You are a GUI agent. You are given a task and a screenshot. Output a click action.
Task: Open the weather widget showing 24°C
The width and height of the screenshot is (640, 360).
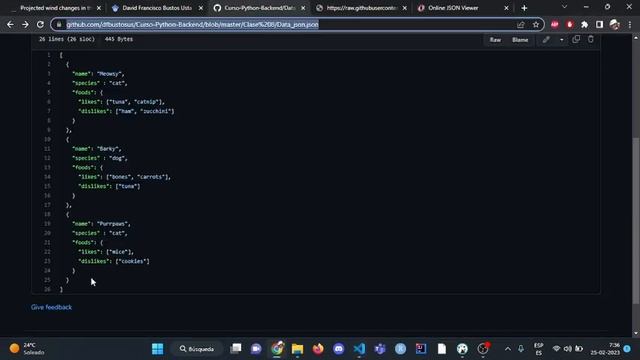pos(27,349)
